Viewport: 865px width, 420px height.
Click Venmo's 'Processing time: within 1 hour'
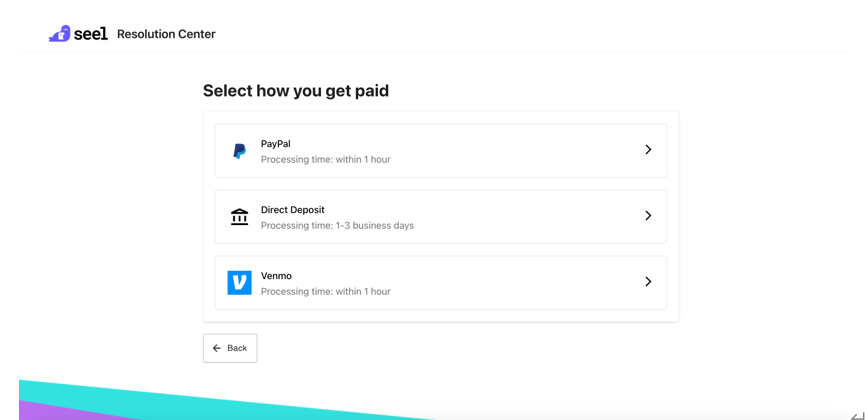point(325,291)
